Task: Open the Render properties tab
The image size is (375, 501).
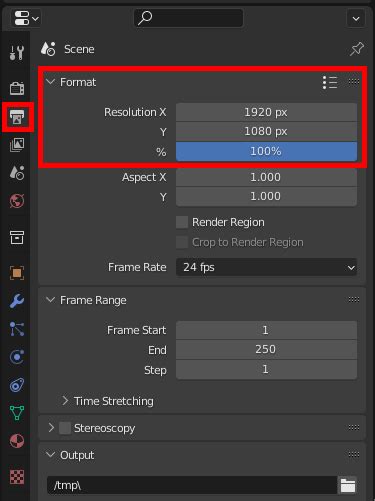Action: coord(17,89)
